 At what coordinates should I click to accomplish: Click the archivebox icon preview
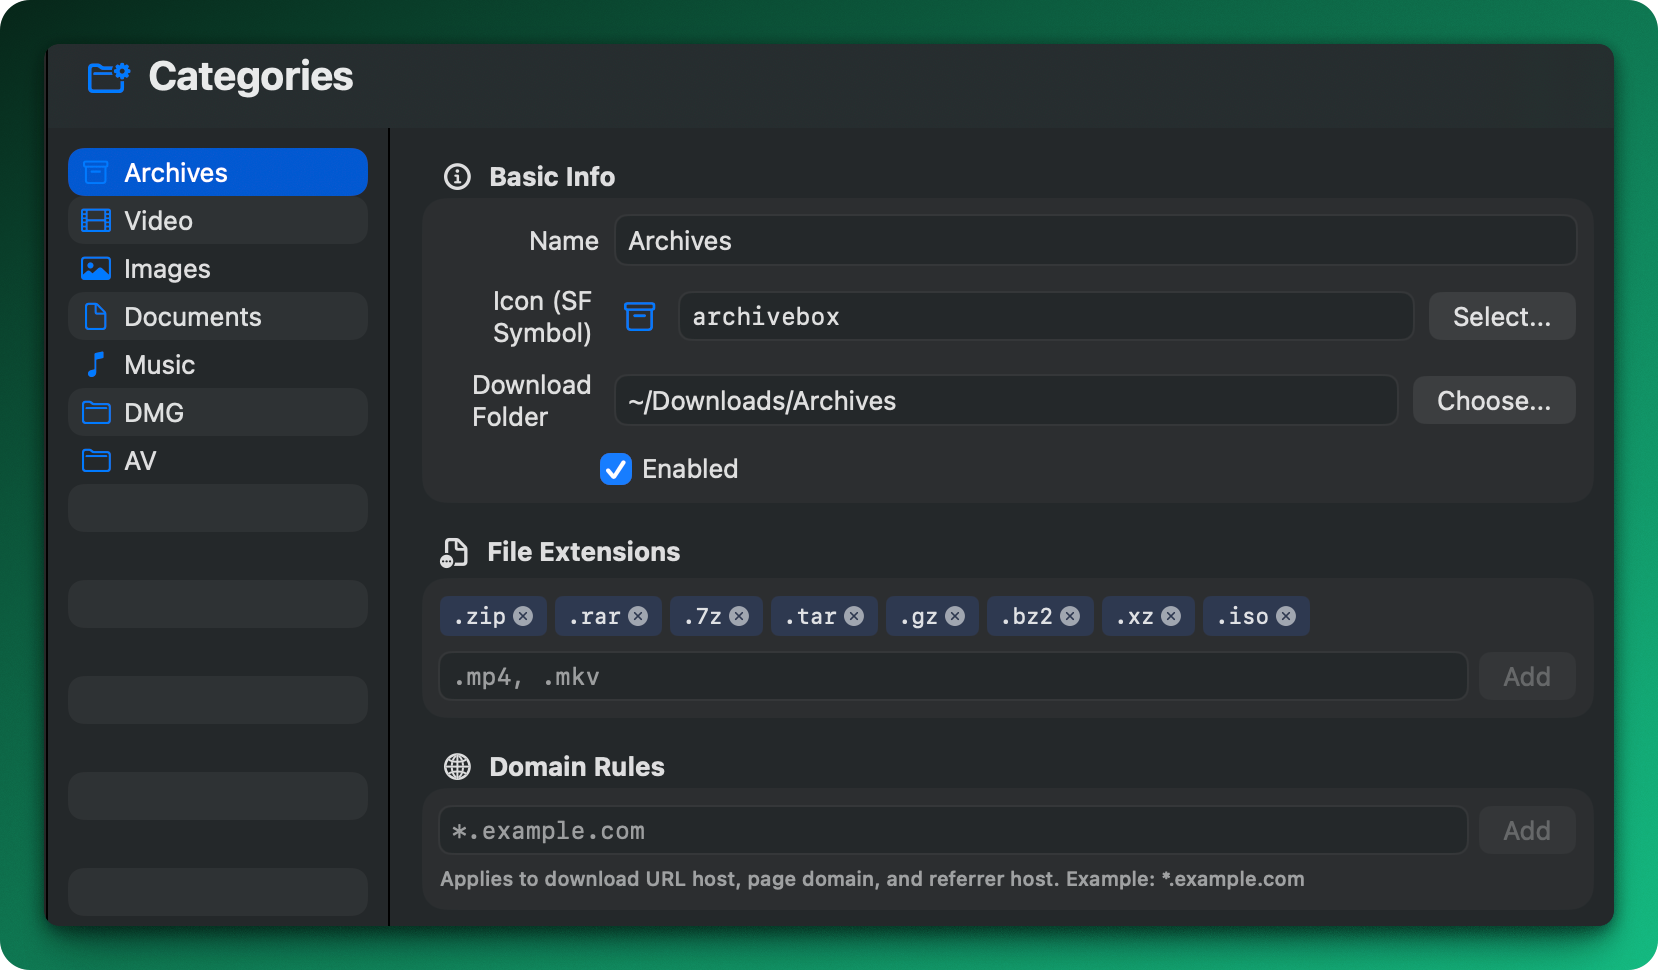pyautogui.click(x=640, y=316)
